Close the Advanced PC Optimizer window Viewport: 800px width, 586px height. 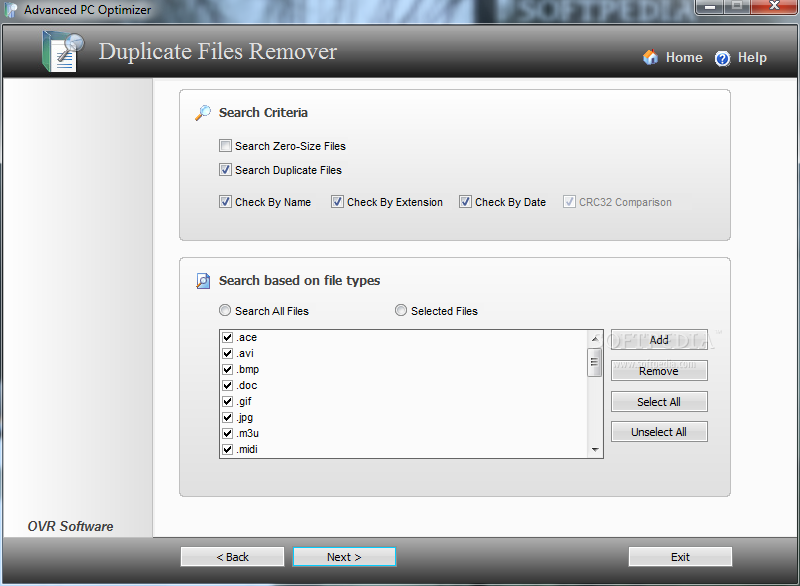[x=774, y=7]
